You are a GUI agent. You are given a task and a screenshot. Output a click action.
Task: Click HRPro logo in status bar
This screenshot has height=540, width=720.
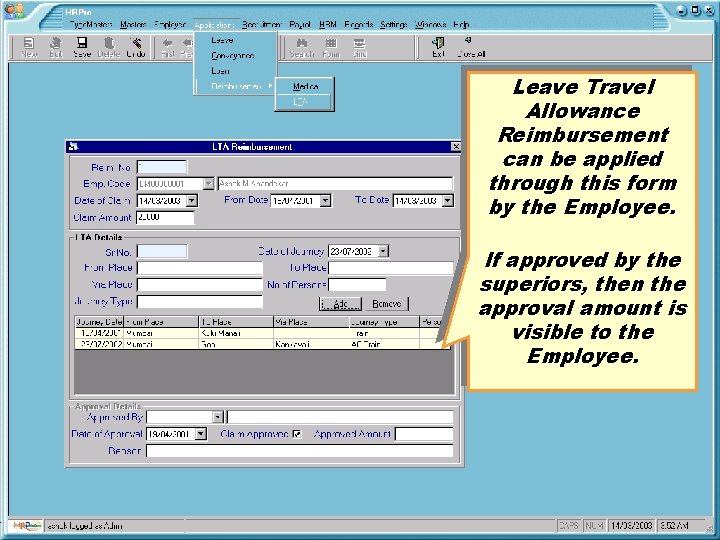click(27, 525)
